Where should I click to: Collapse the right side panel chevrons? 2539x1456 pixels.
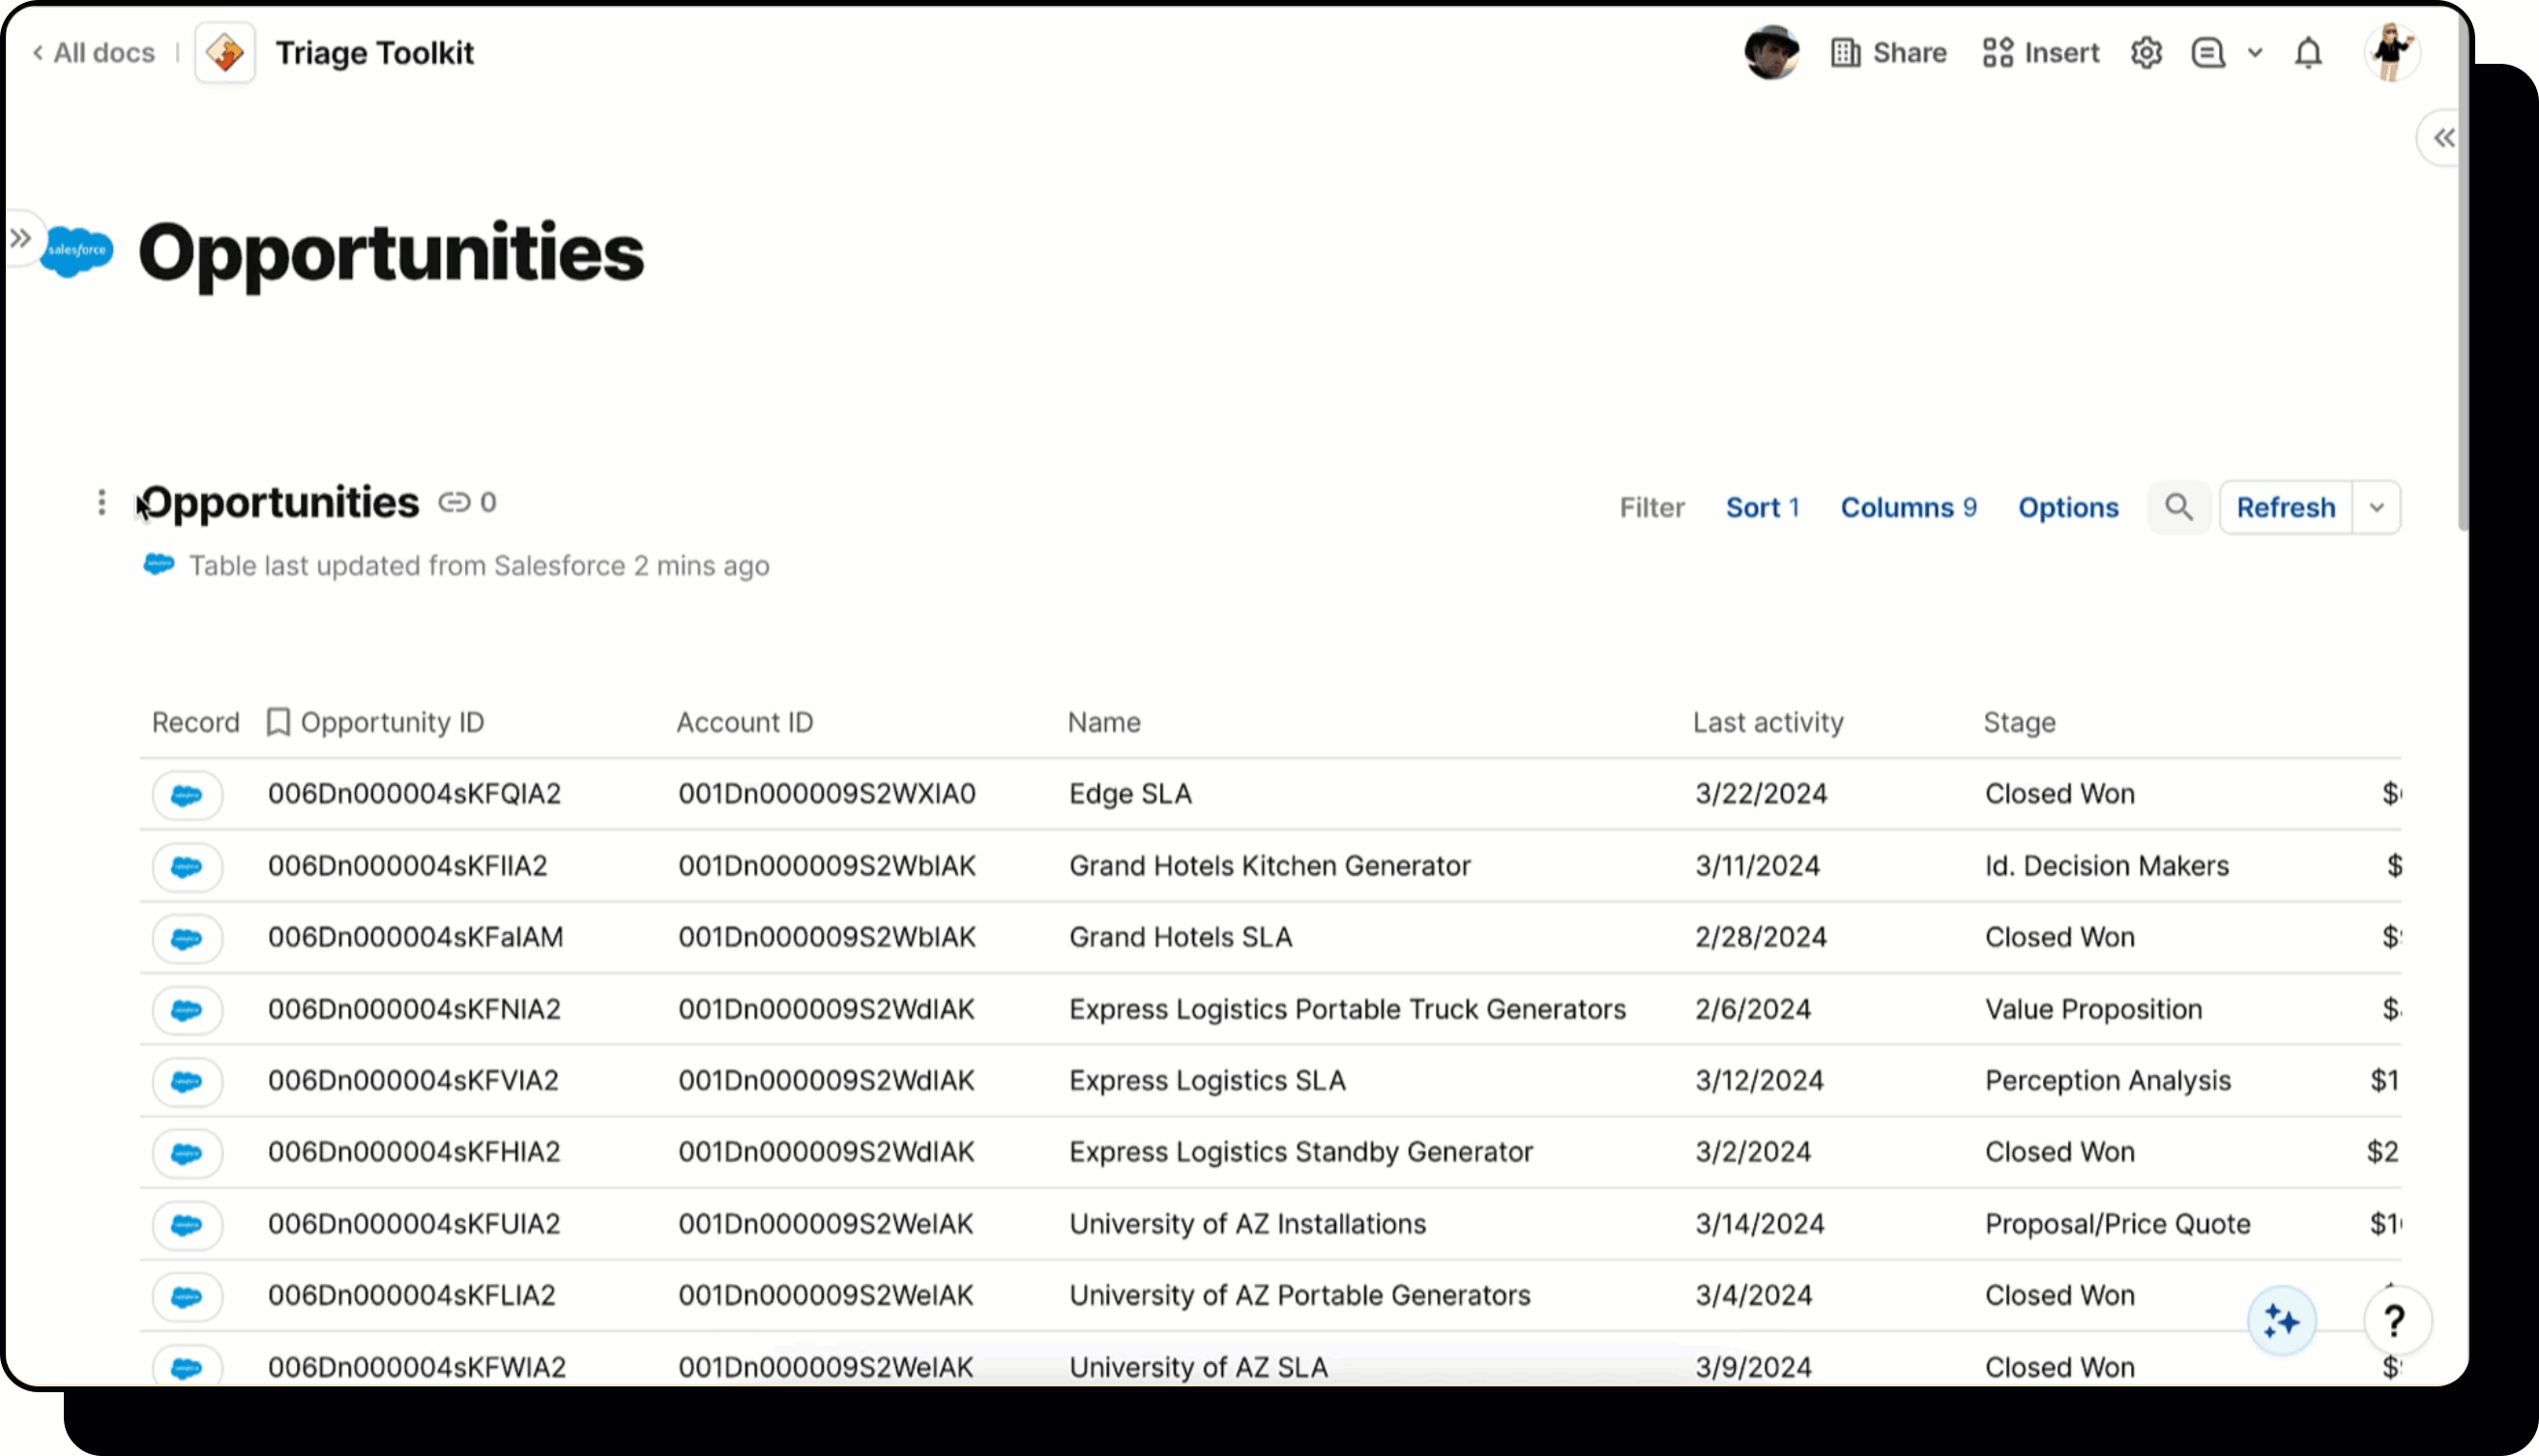[2443, 138]
